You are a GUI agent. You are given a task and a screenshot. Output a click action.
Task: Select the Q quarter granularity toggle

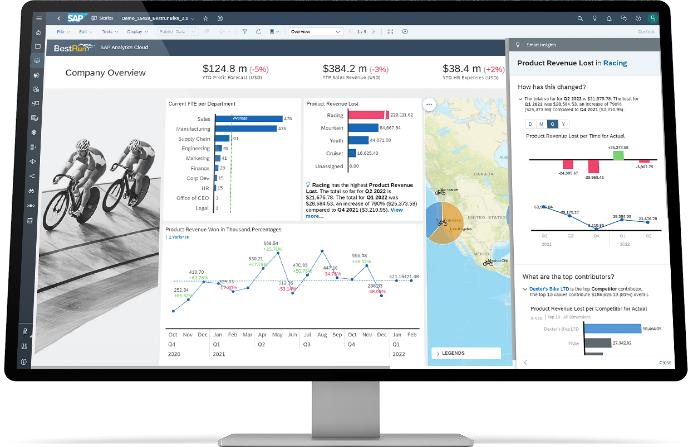point(552,124)
